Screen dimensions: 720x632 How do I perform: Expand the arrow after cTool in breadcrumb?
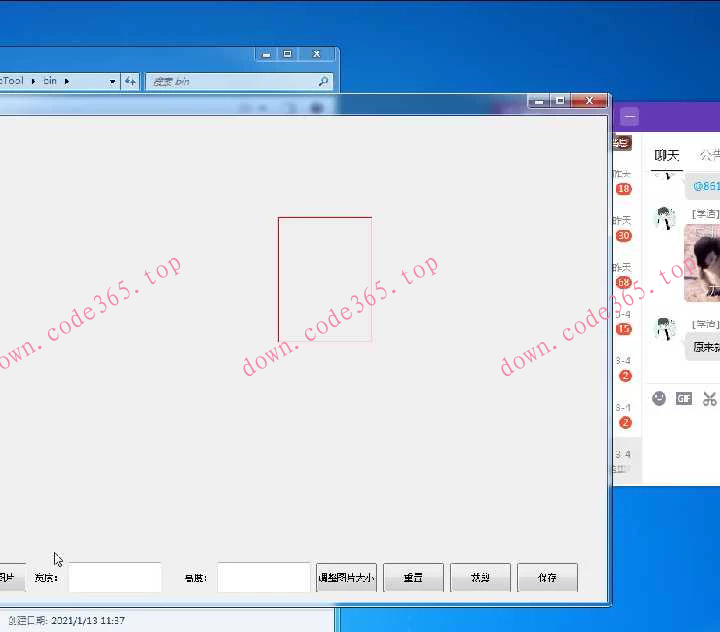pyautogui.click(x=34, y=81)
